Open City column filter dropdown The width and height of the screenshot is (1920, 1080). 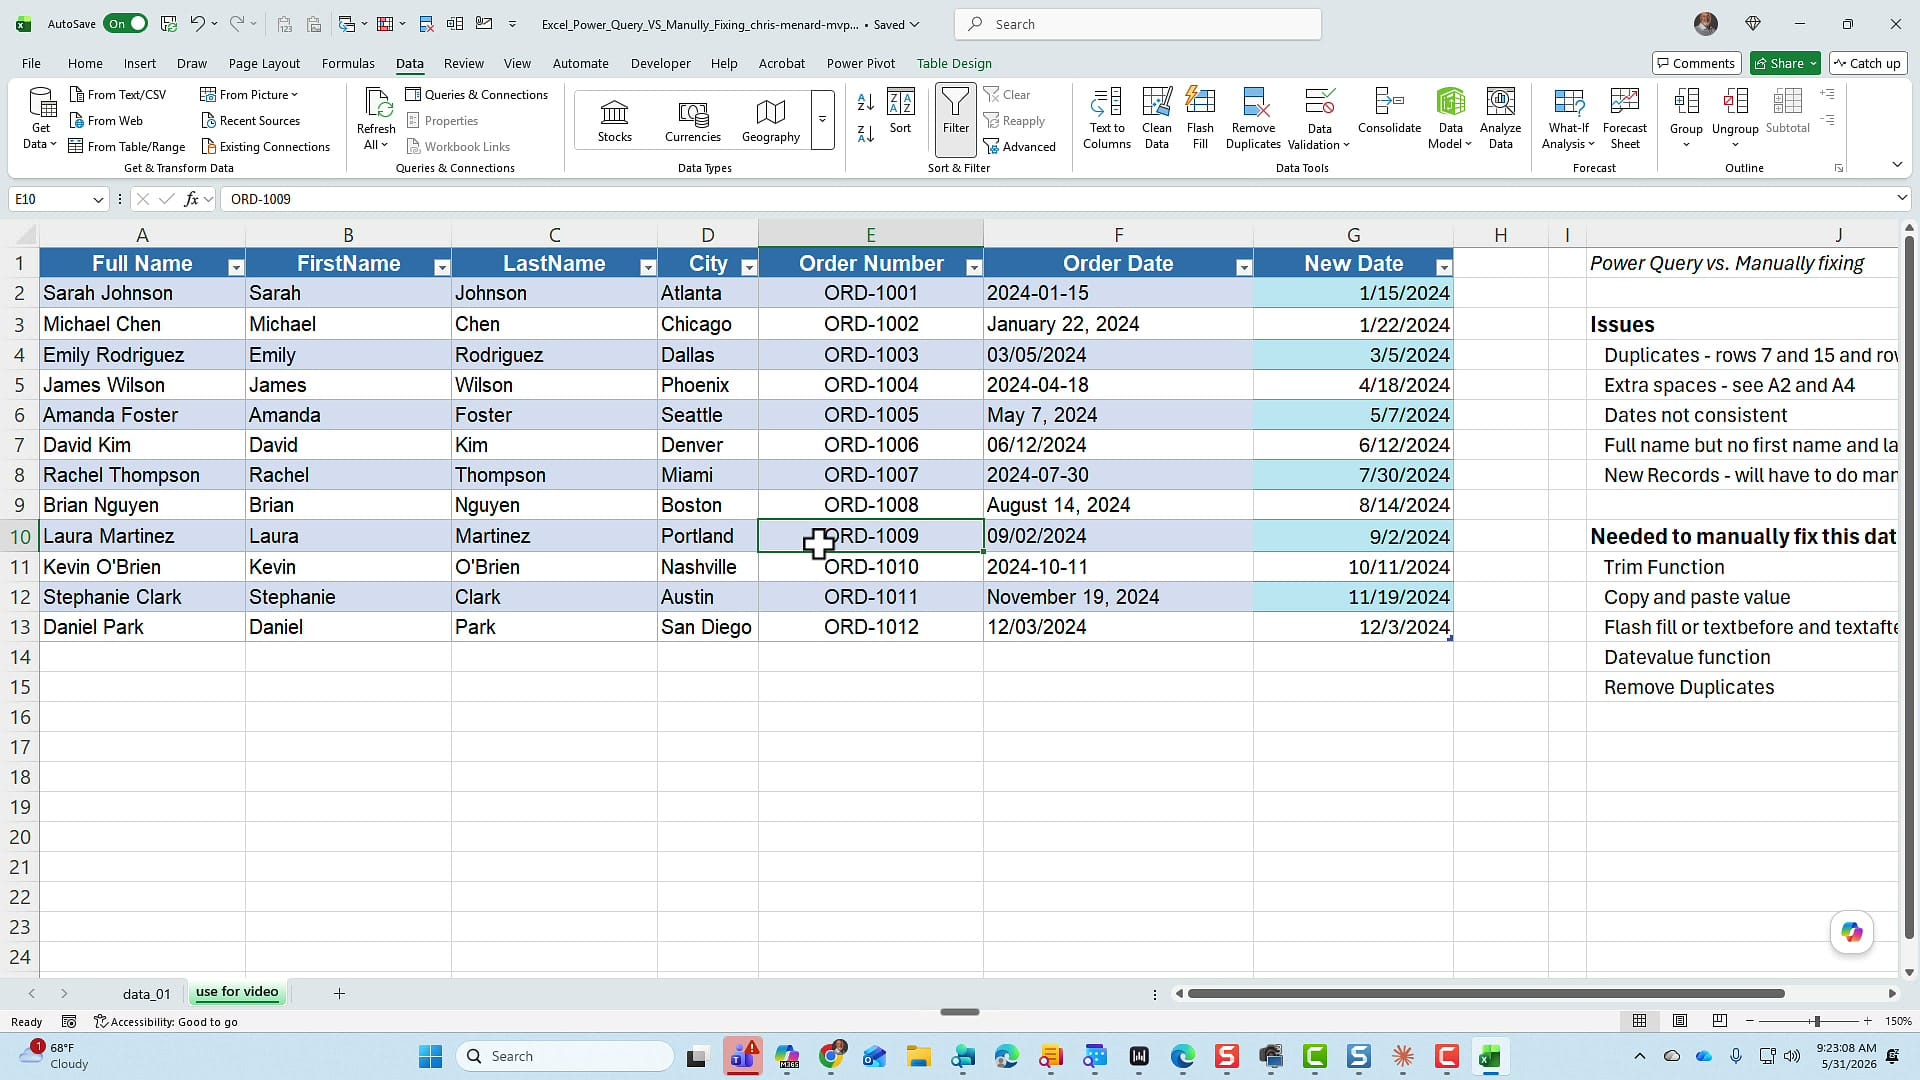(749, 267)
